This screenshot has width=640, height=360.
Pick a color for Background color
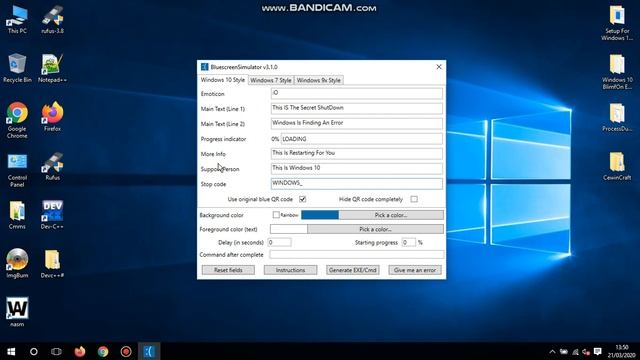pyautogui.click(x=391, y=215)
